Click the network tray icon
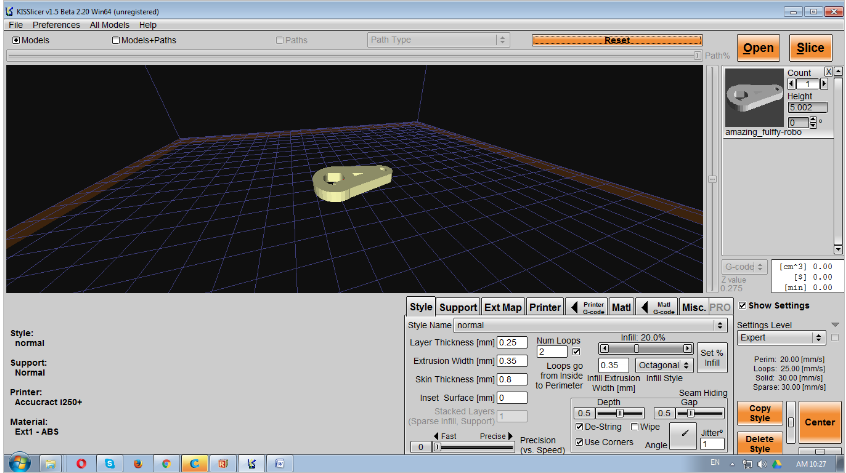Image resolution: width=846 pixels, height=473 pixels. (747, 464)
